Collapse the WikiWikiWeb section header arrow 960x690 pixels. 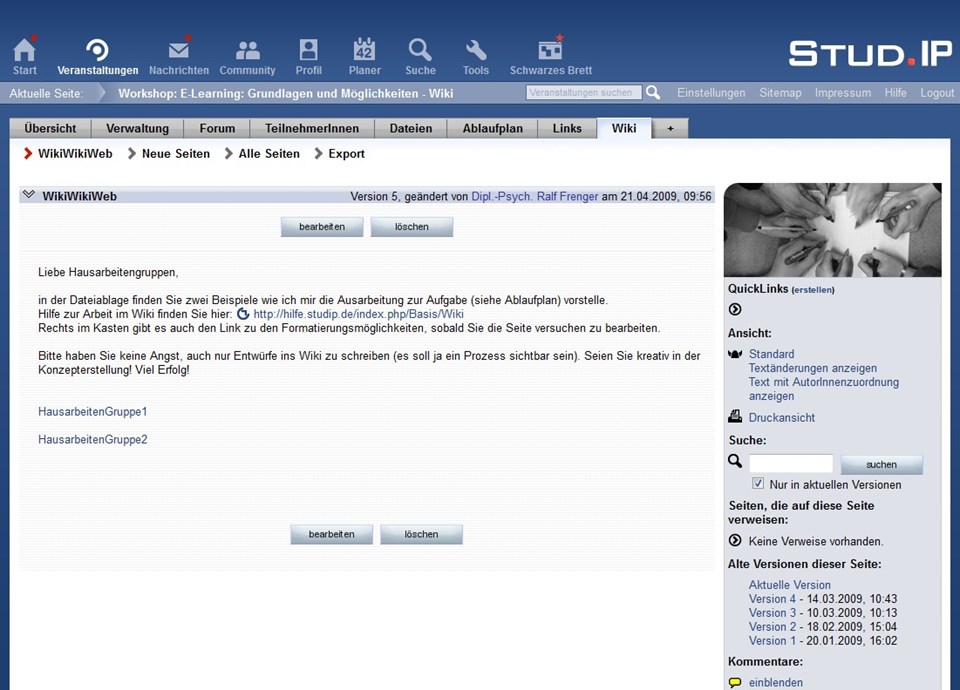pos(29,196)
